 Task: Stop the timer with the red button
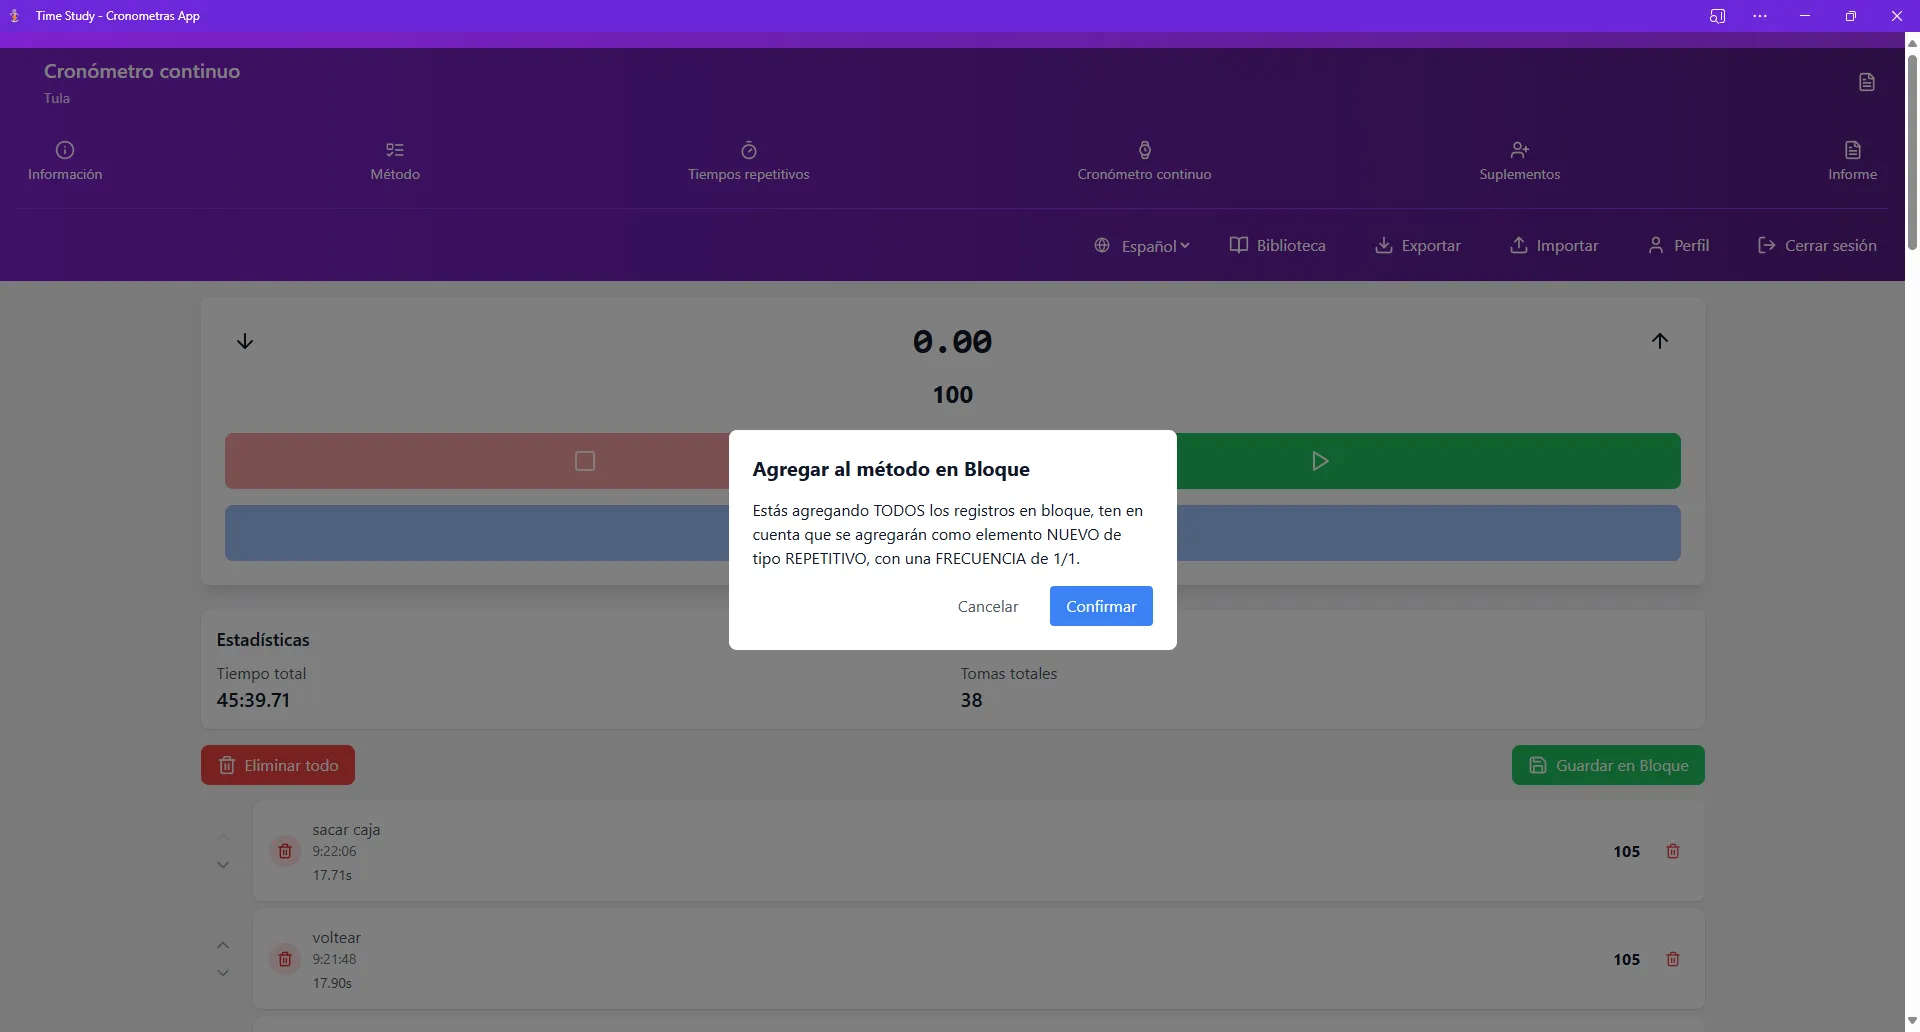477,461
